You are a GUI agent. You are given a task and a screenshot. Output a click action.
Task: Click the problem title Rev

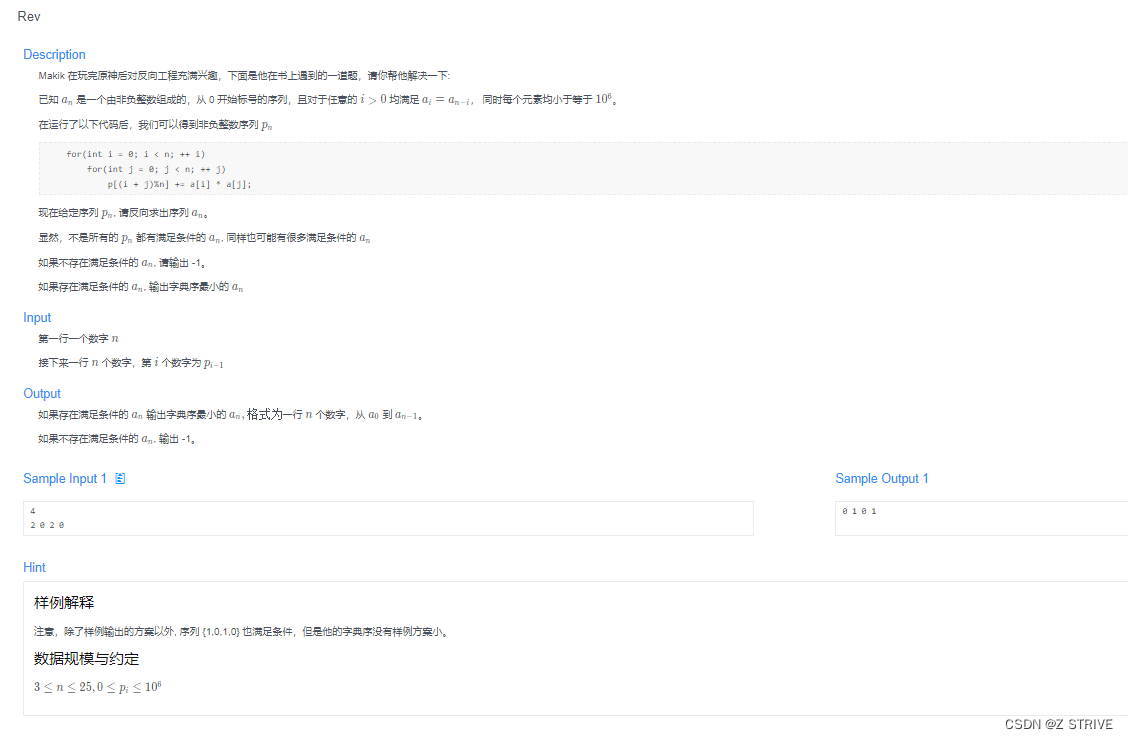[x=28, y=16]
